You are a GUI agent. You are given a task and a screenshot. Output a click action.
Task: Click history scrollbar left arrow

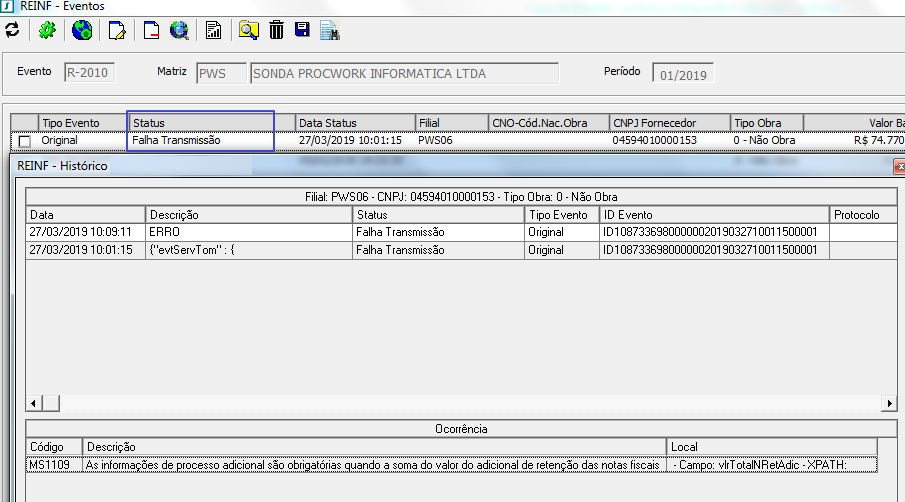click(33, 403)
